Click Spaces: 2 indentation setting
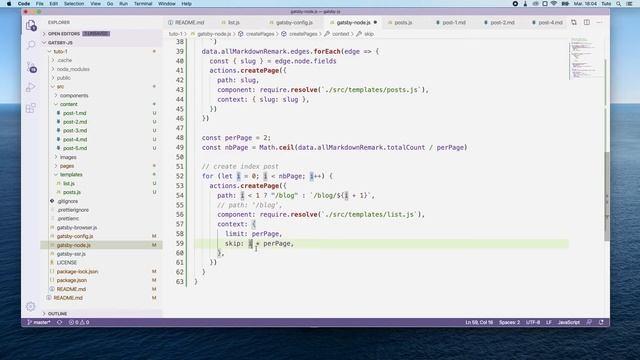The height and width of the screenshot is (360, 640). click(x=509, y=322)
